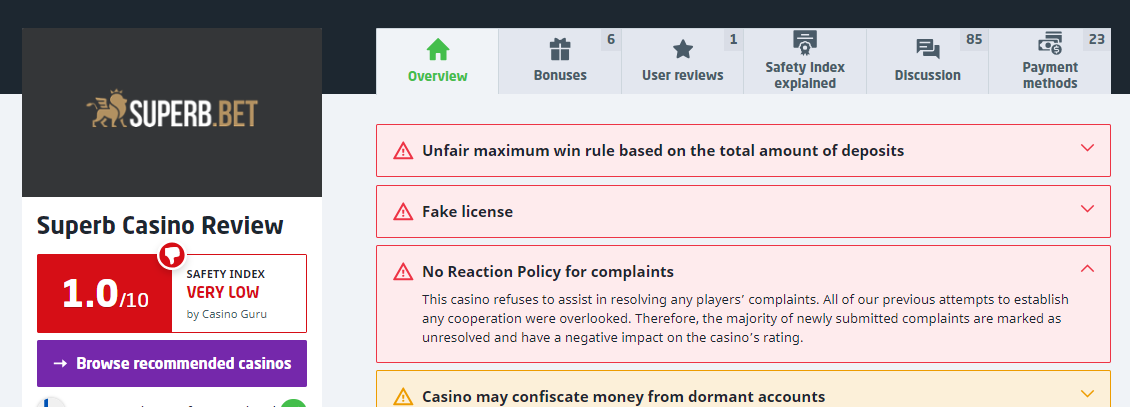Select the Overview tab label
The image size is (1130, 407).
click(x=438, y=76)
